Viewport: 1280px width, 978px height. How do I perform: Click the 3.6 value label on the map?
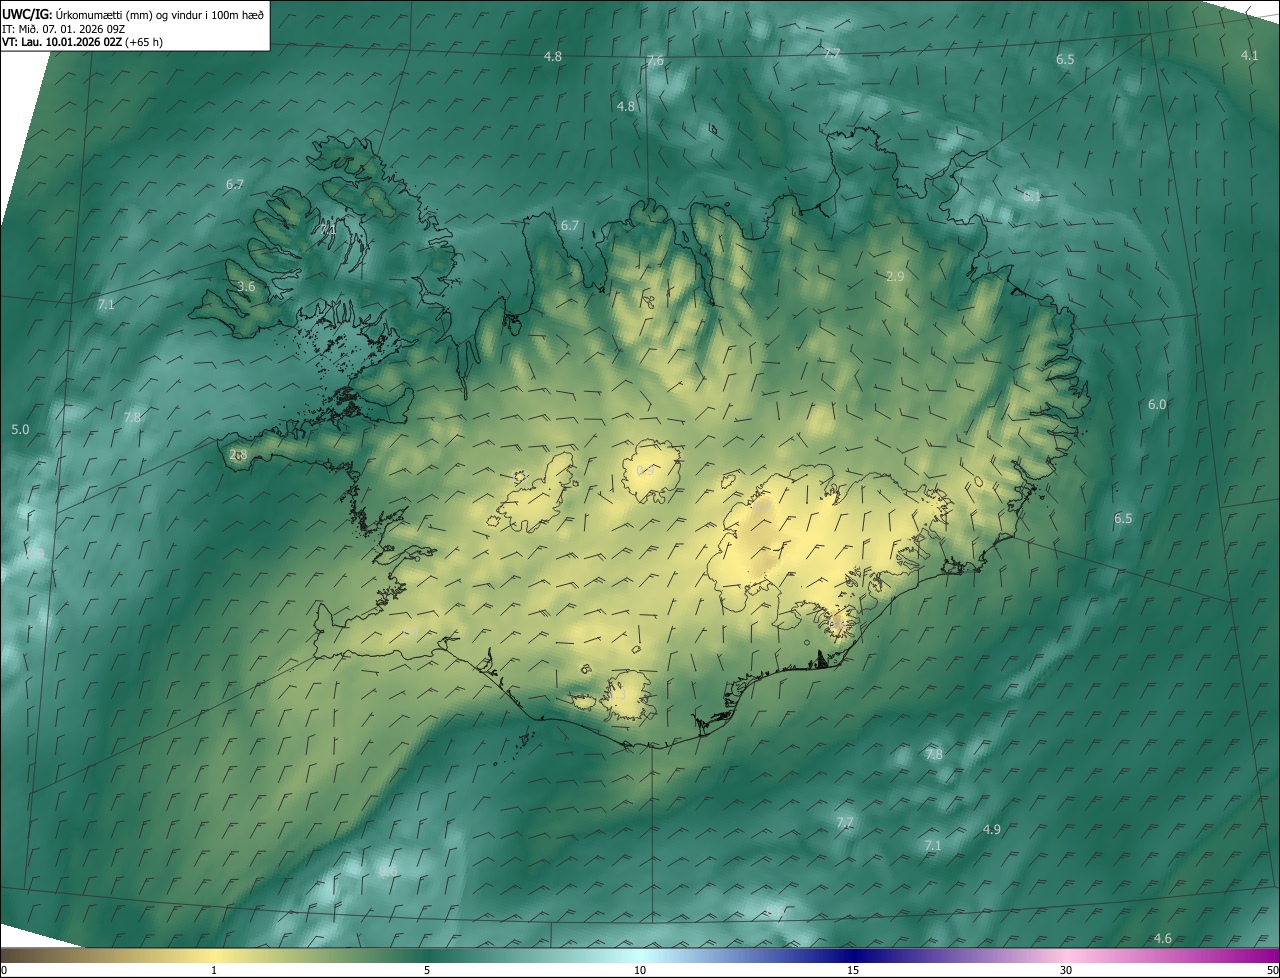[x=246, y=286]
